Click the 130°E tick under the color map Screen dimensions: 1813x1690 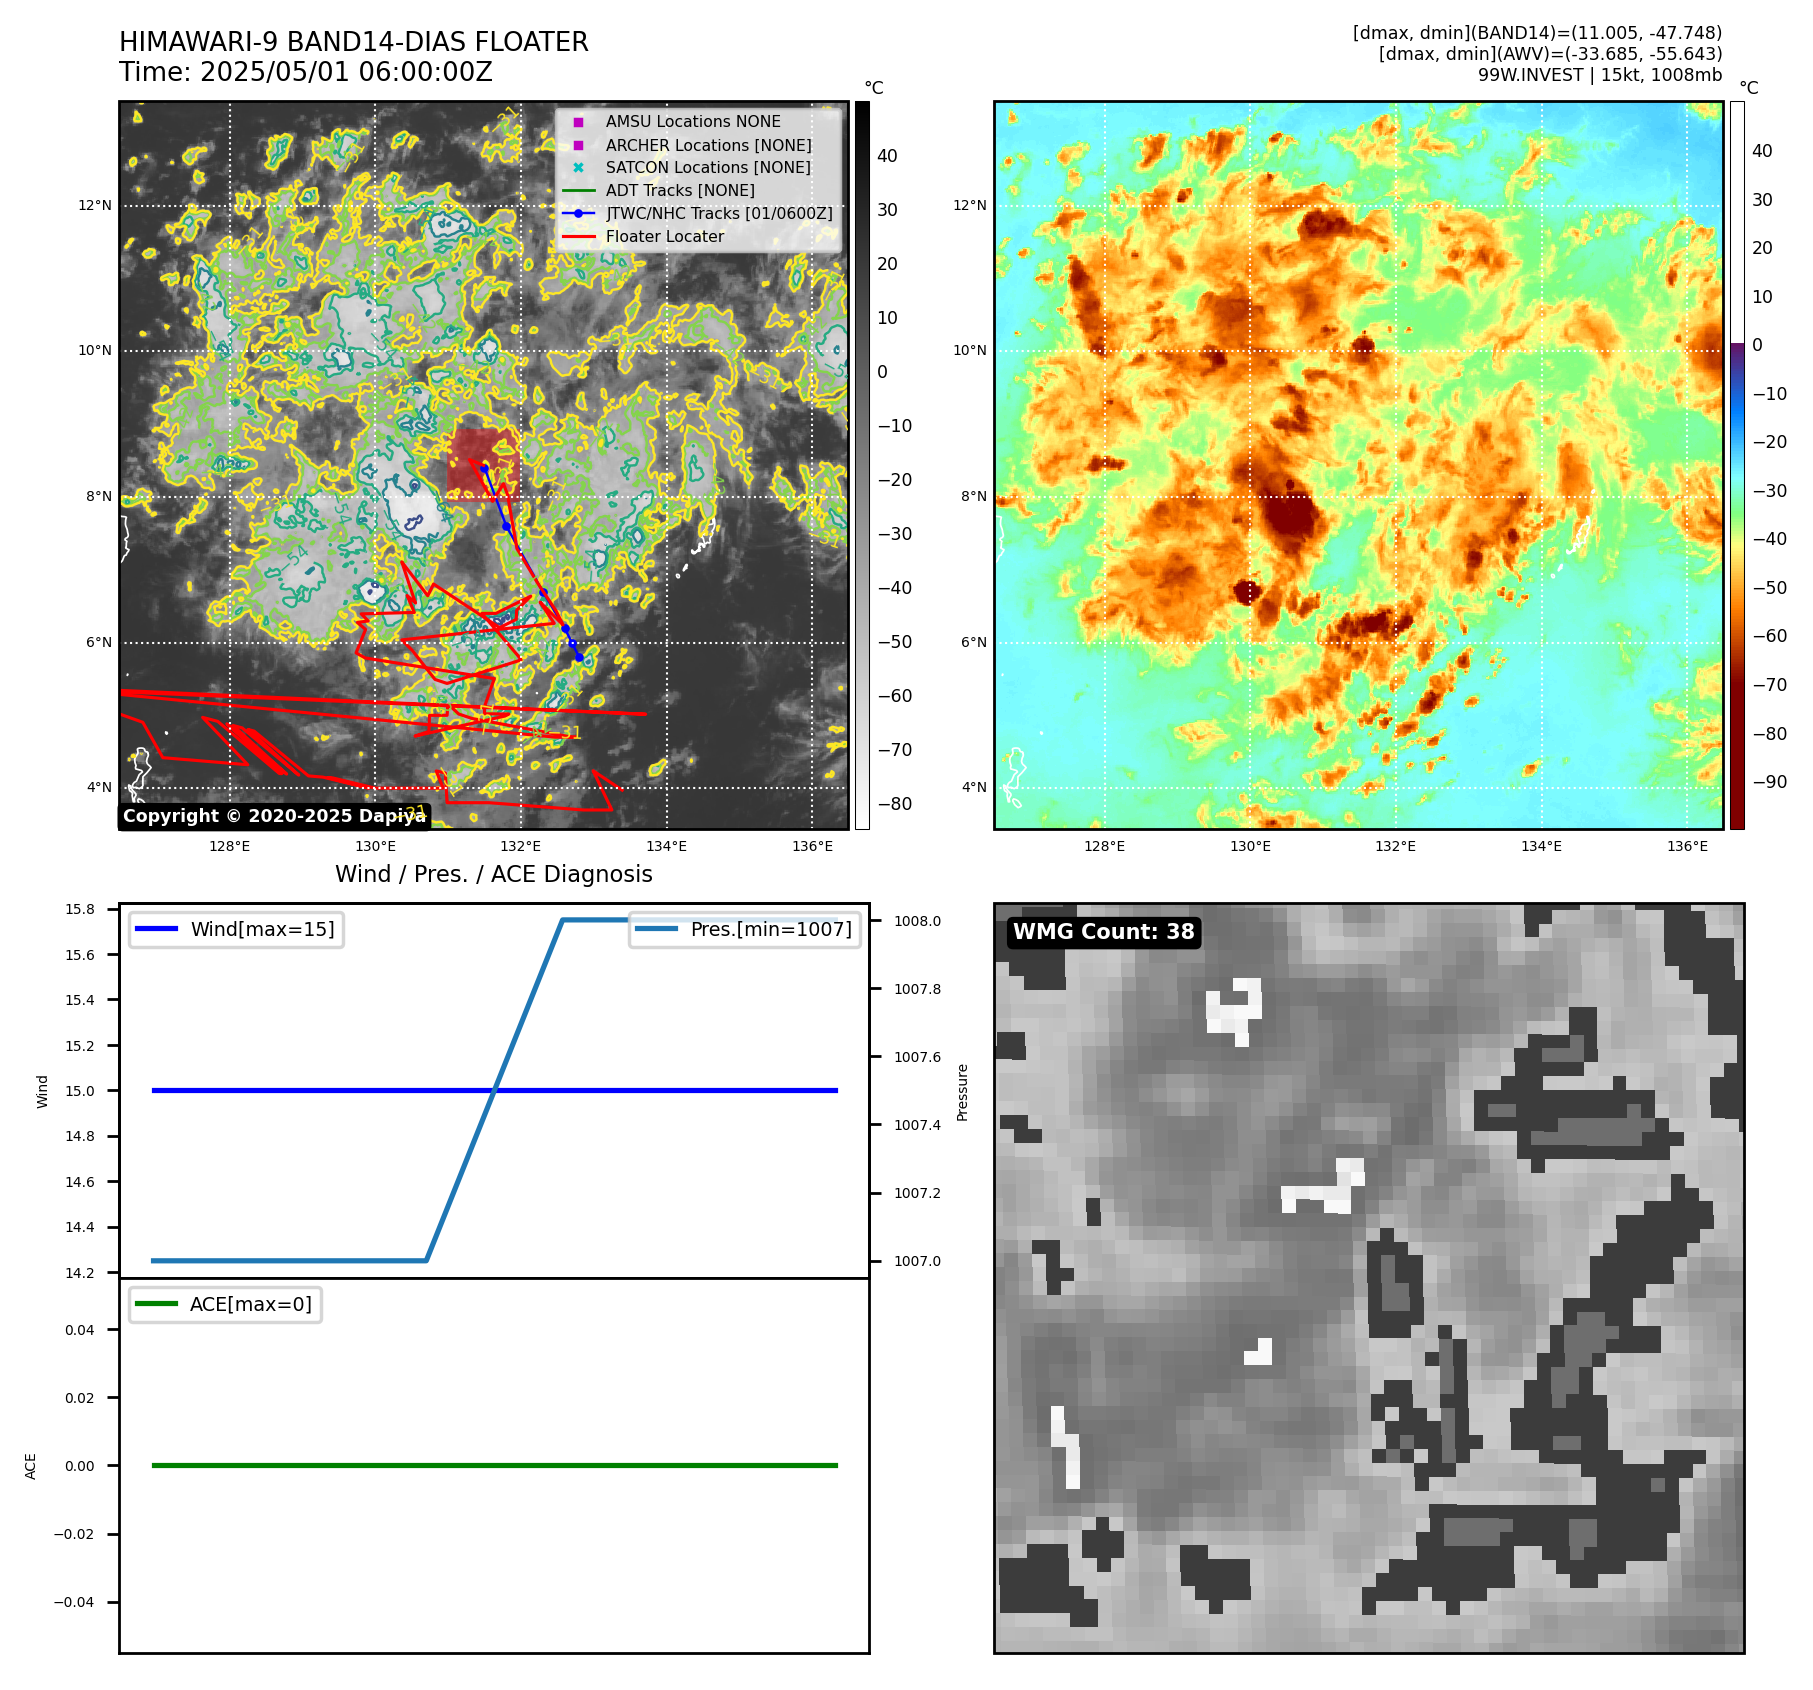pos(1250,846)
